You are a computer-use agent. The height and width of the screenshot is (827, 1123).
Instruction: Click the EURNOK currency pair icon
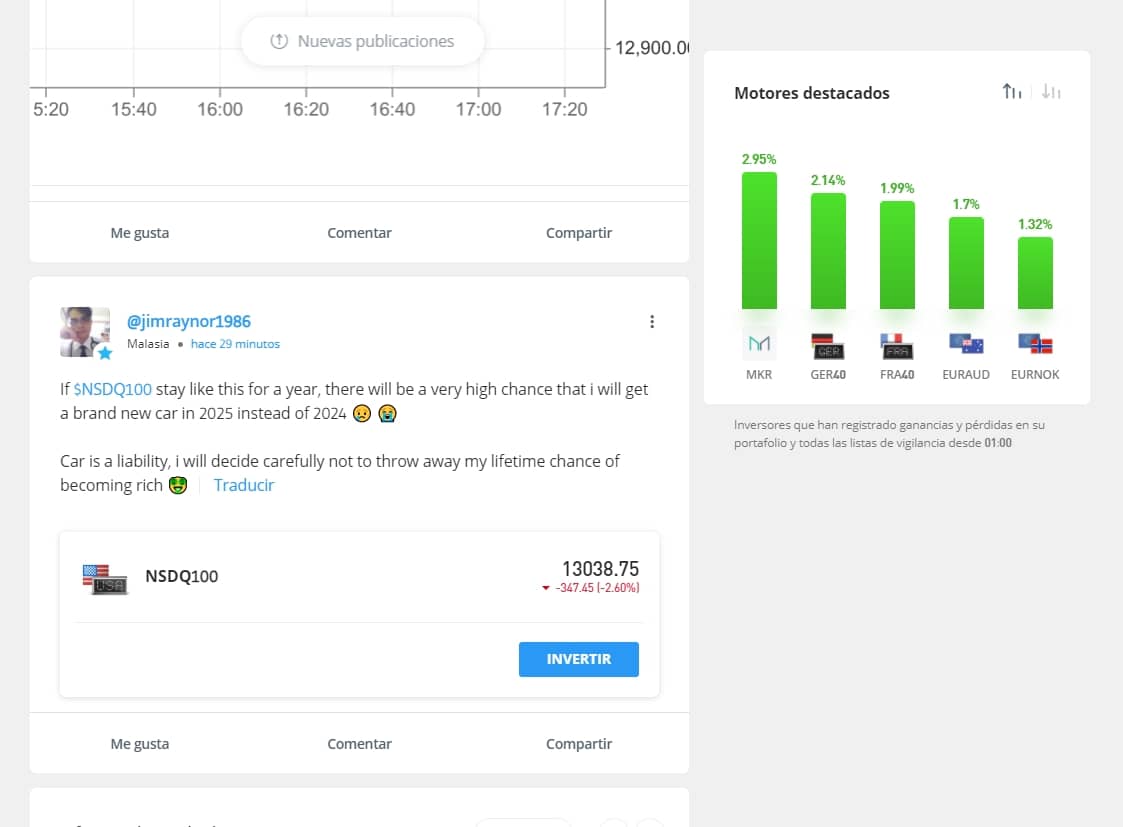(x=1035, y=345)
